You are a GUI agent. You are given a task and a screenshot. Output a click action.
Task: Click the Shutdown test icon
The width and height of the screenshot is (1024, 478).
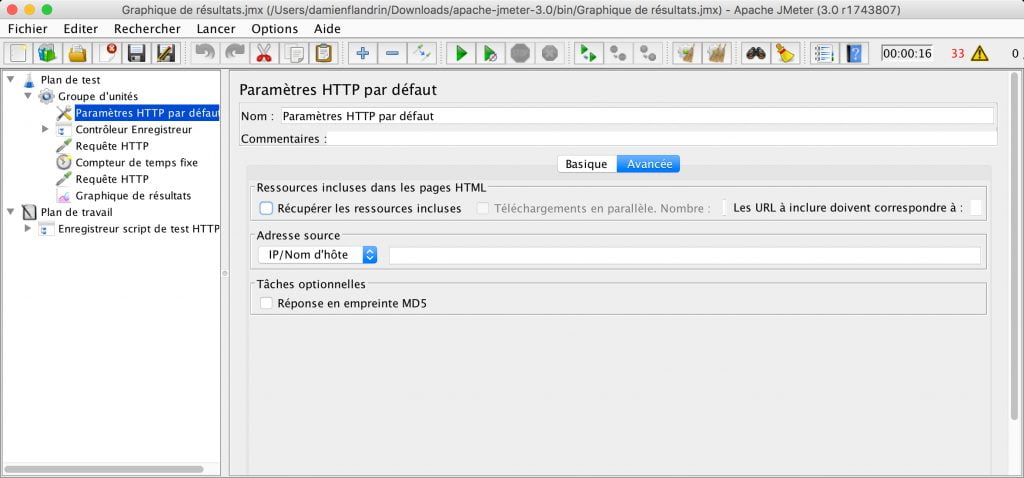pyautogui.click(x=550, y=53)
